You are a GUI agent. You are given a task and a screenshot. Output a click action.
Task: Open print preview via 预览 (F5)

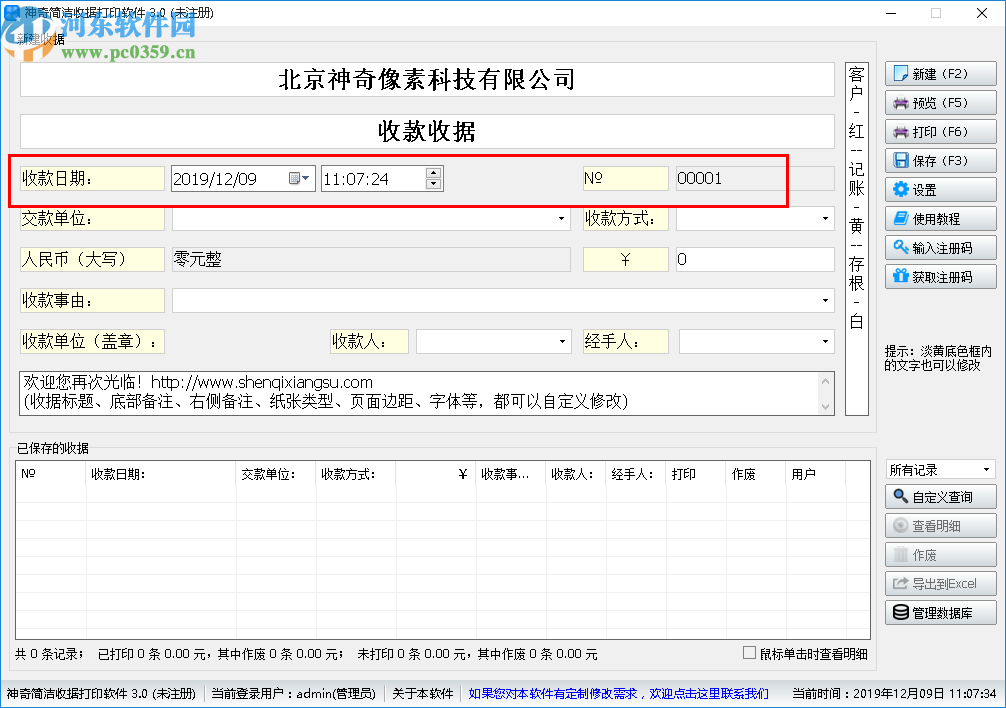point(938,102)
